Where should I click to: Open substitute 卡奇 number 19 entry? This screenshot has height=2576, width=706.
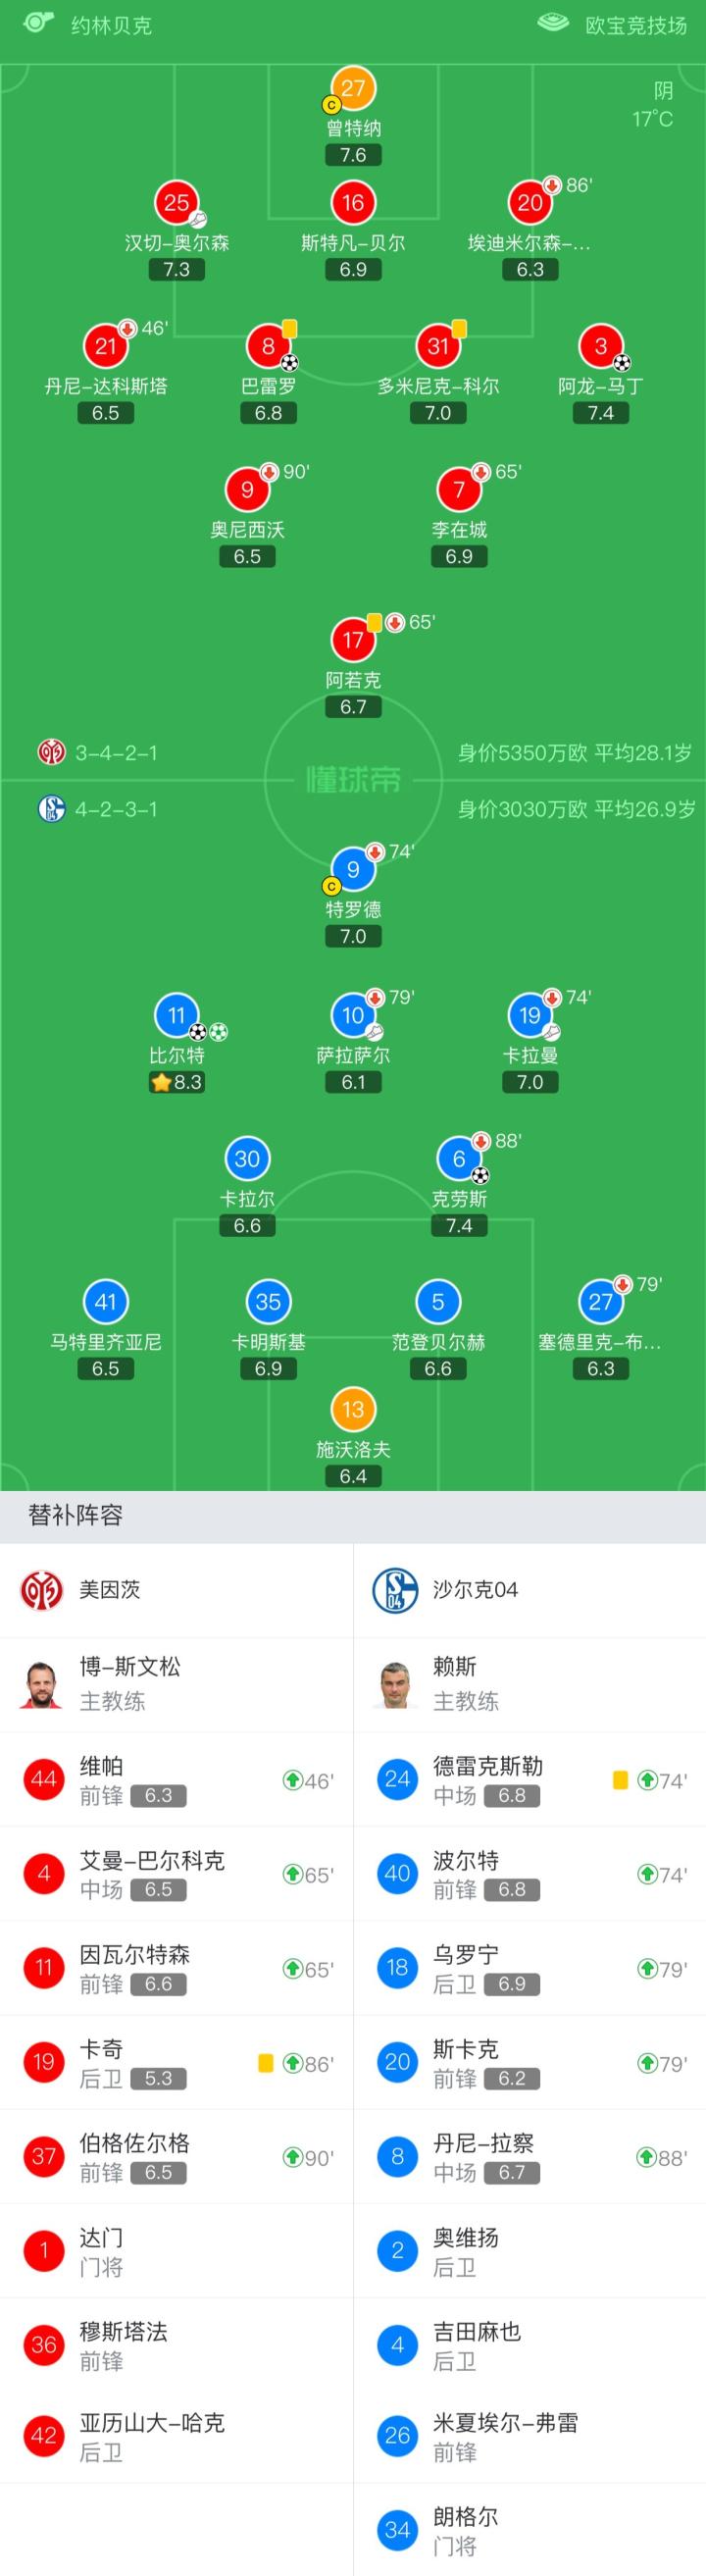(176, 2062)
